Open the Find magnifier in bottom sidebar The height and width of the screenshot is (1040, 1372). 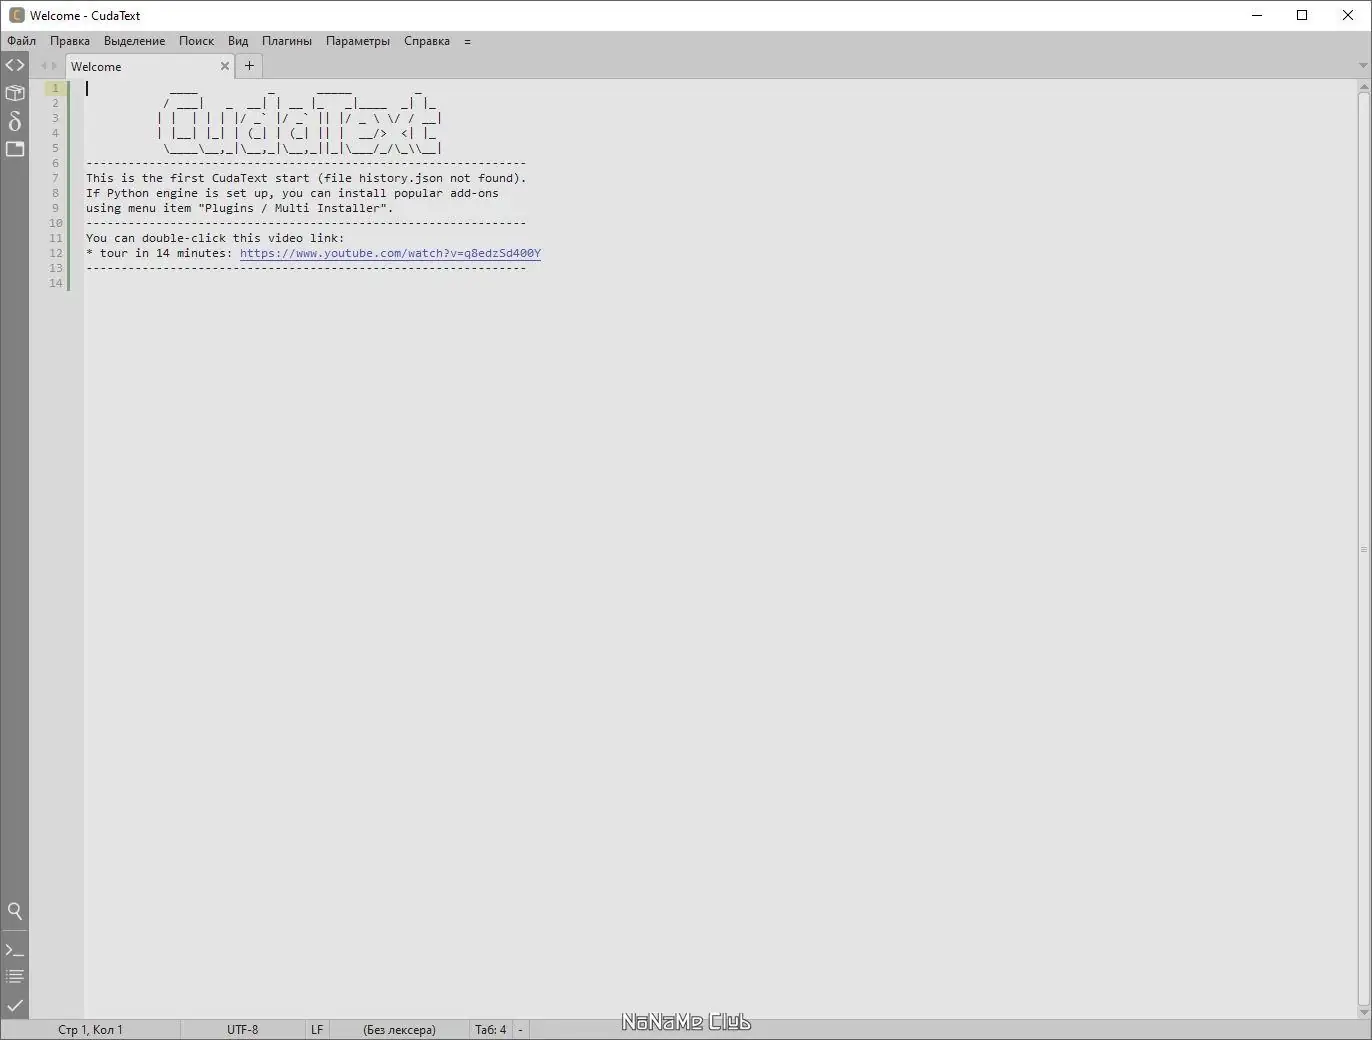[15, 911]
